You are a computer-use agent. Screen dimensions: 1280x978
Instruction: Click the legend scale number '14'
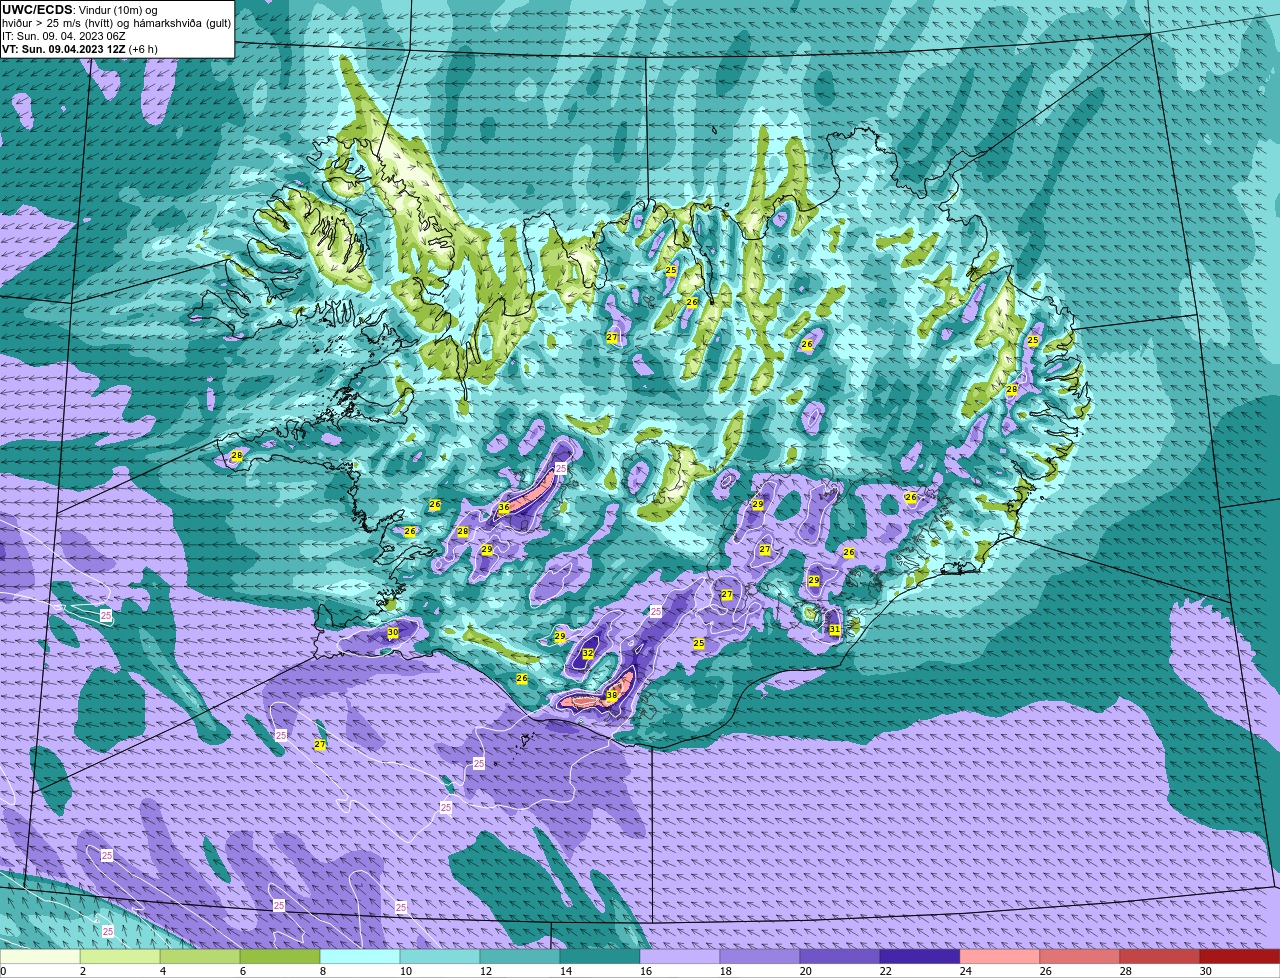pos(565,971)
